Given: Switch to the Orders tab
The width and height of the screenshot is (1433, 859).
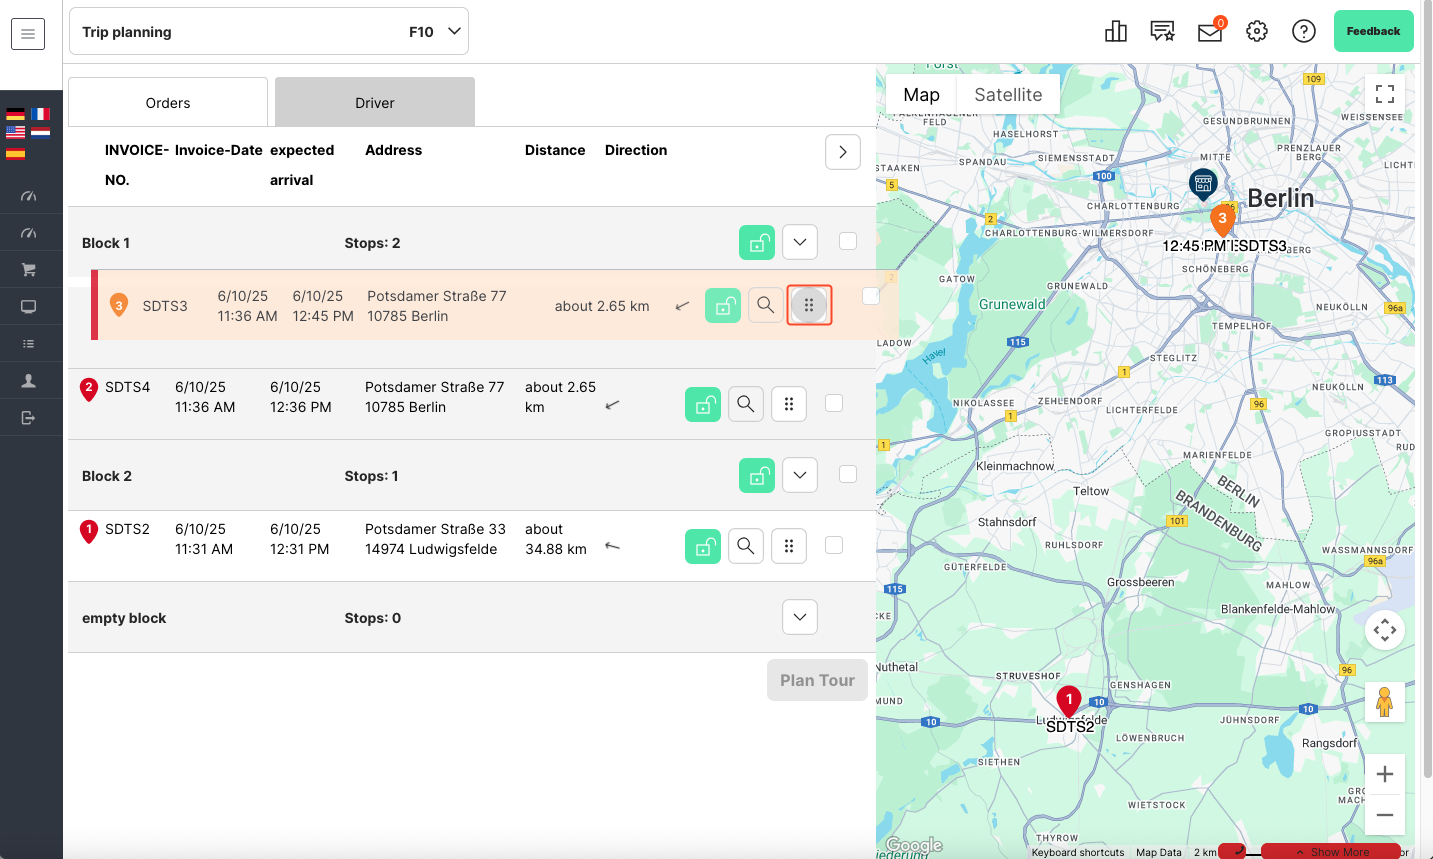Looking at the screenshot, I should [168, 103].
